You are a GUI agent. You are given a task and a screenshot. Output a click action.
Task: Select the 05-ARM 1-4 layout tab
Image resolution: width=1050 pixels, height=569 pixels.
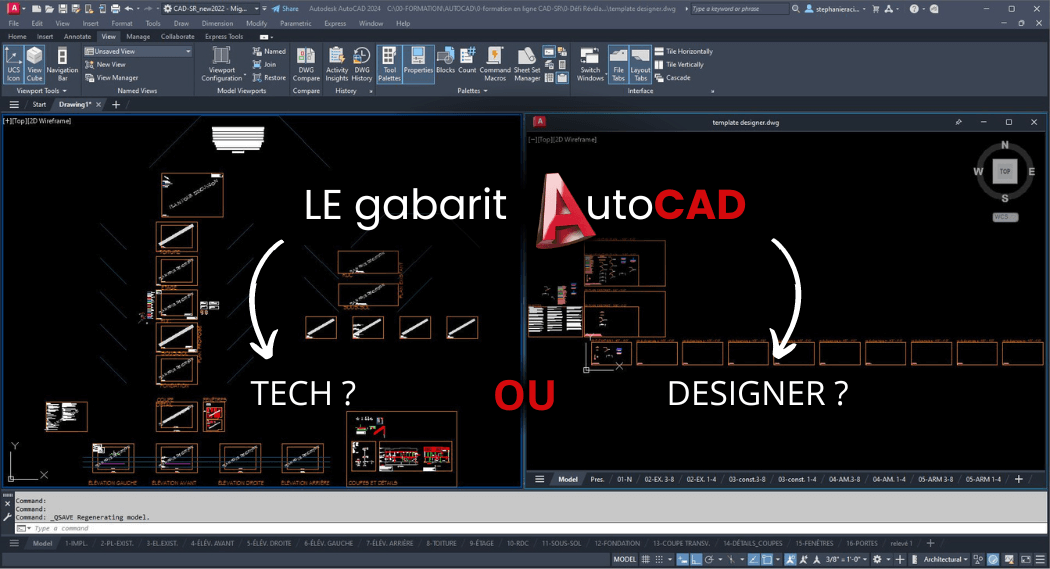pyautogui.click(x=983, y=479)
